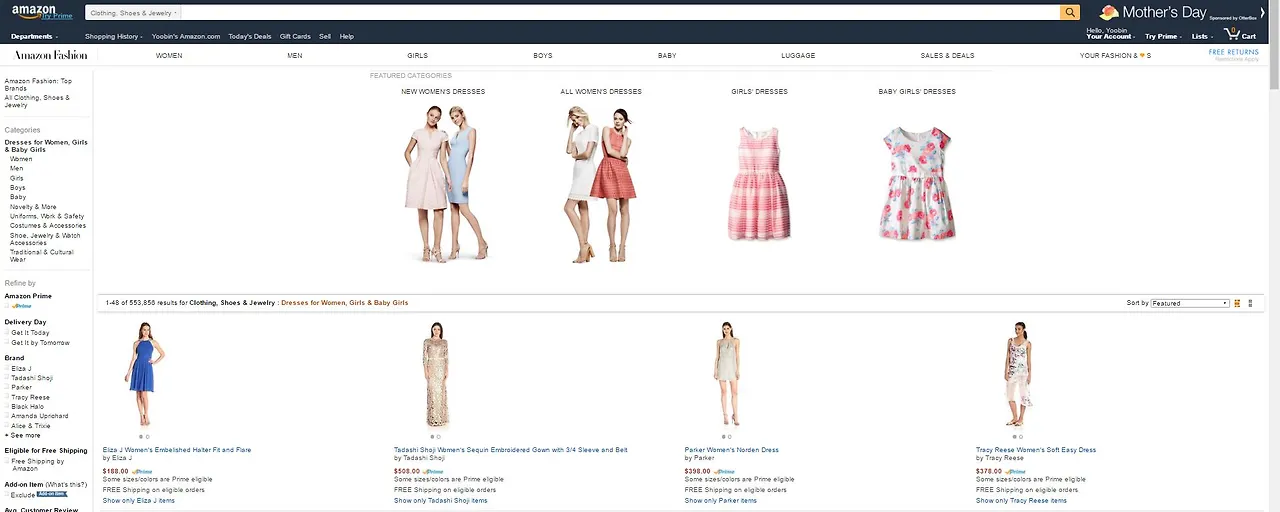Click the Mother's Day flower graphic
Image resolution: width=1280 pixels, height=512 pixels.
[1109, 12]
